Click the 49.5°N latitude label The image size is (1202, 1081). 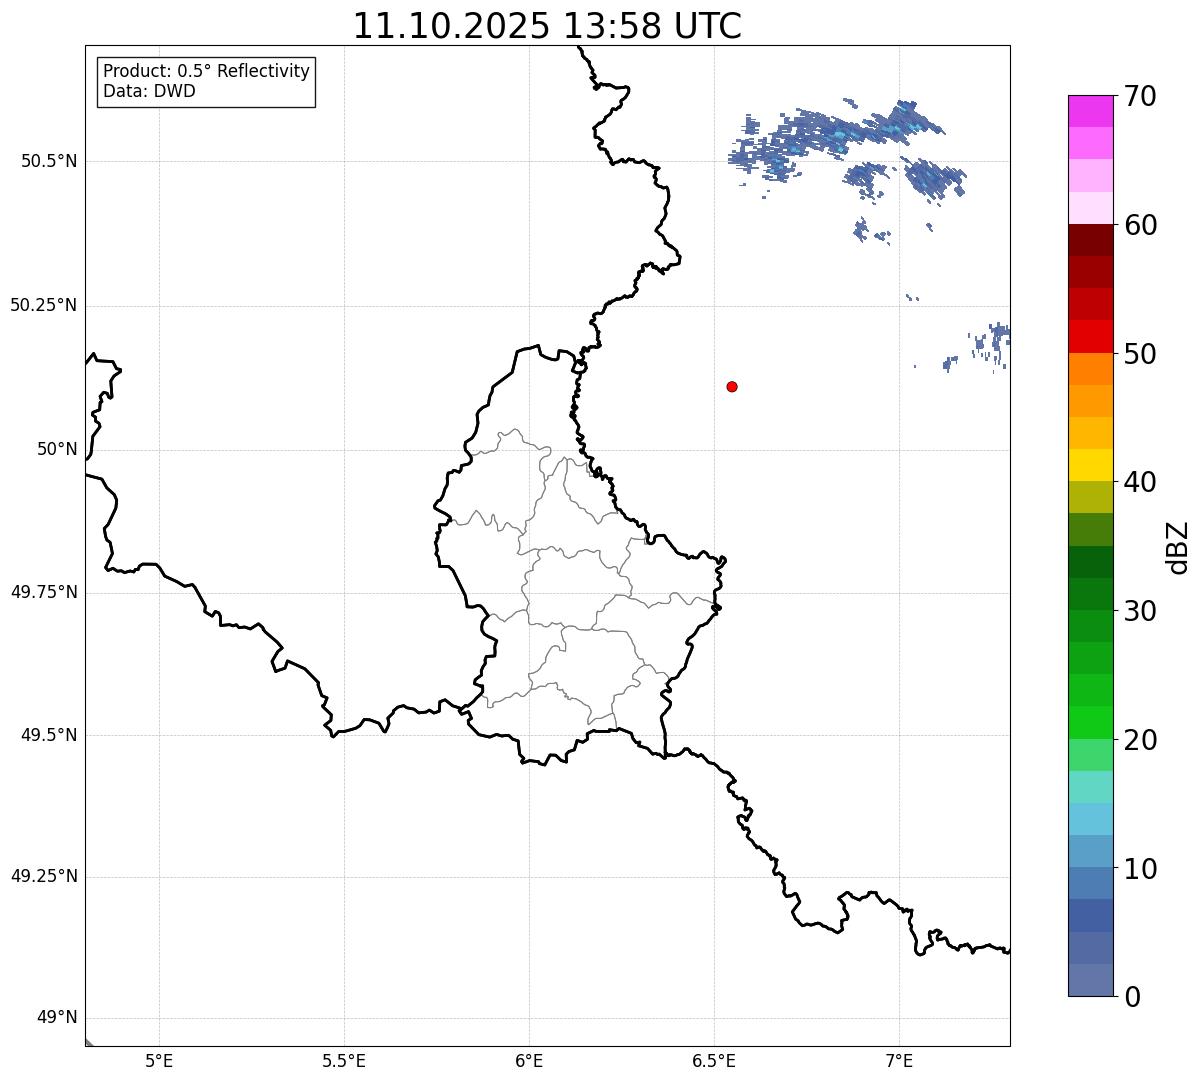click(49, 735)
